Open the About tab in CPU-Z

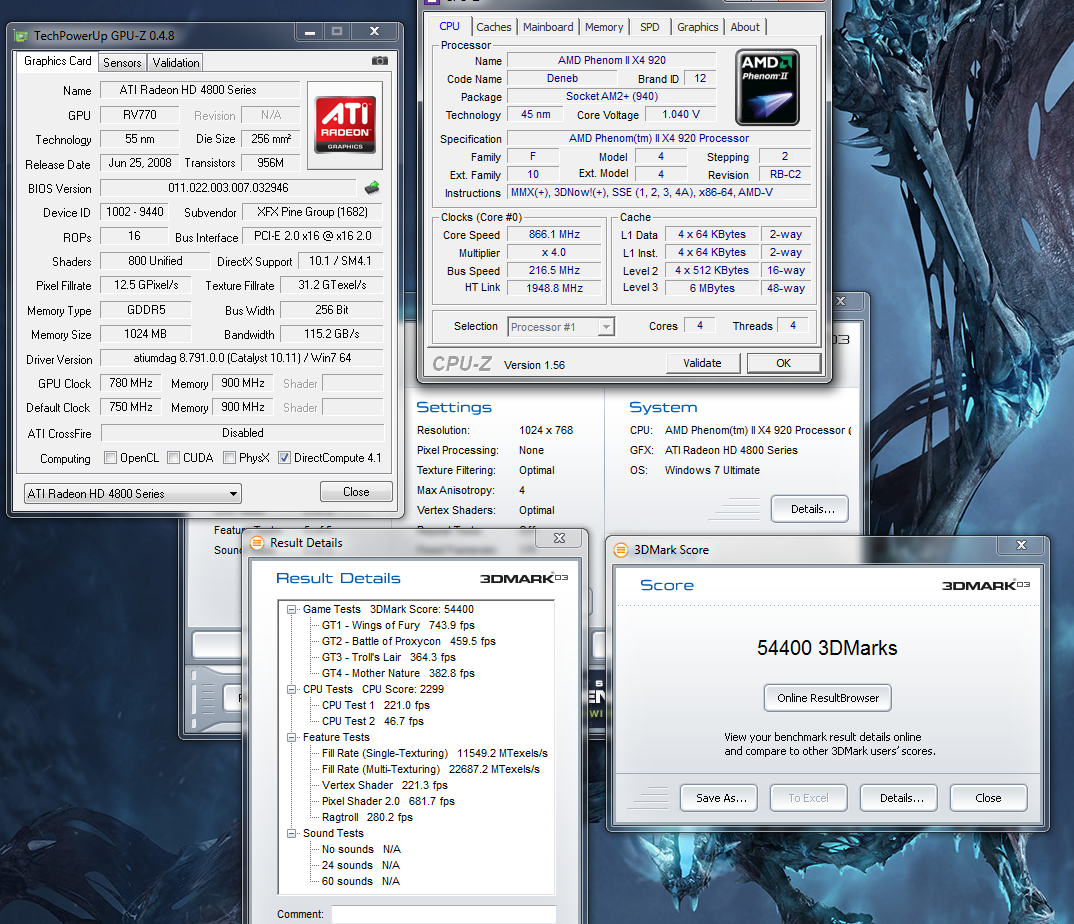(745, 27)
